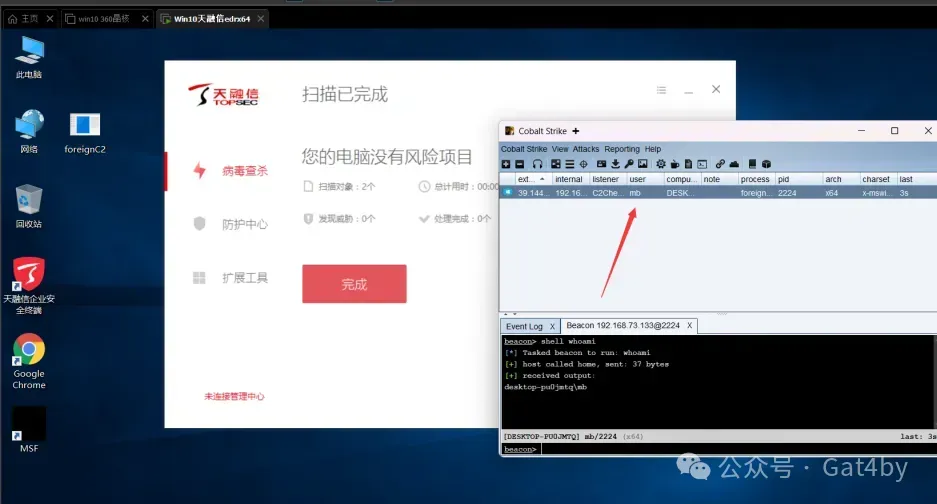Click the lightning bolt virus scan icon
The height and width of the screenshot is (504, 937).
point(200,170)
